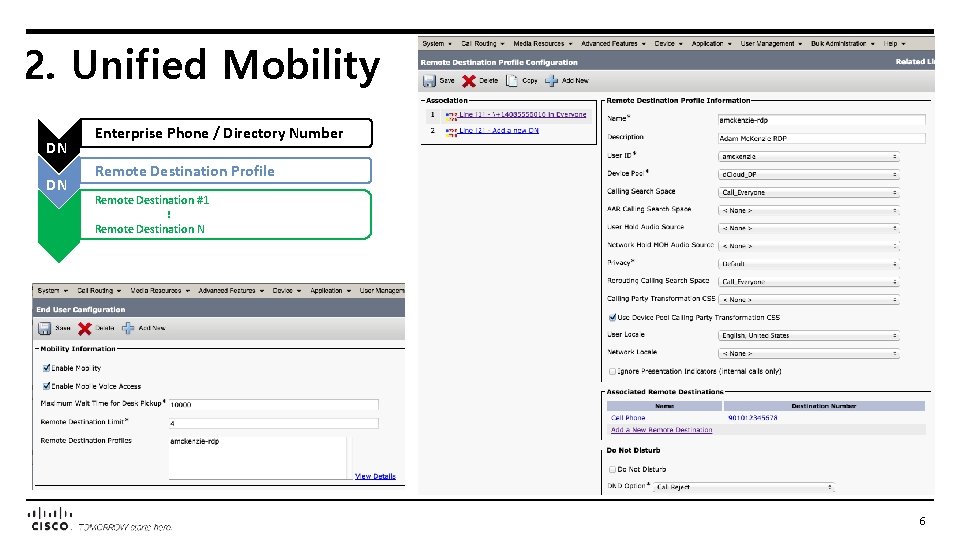Click the red Delete X in End User Configuration
Screen dimensions: 960x540
point(84,329)
